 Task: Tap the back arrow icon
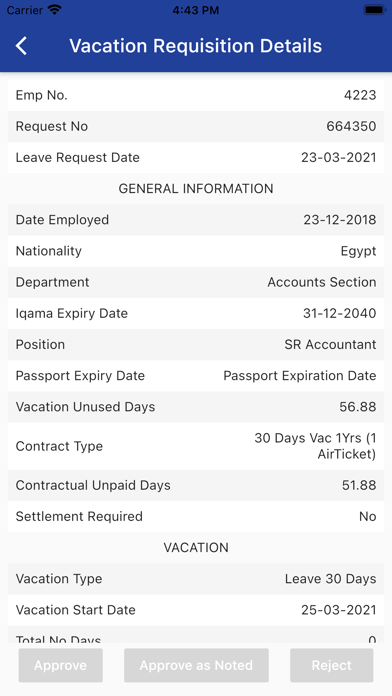[21, 46]
